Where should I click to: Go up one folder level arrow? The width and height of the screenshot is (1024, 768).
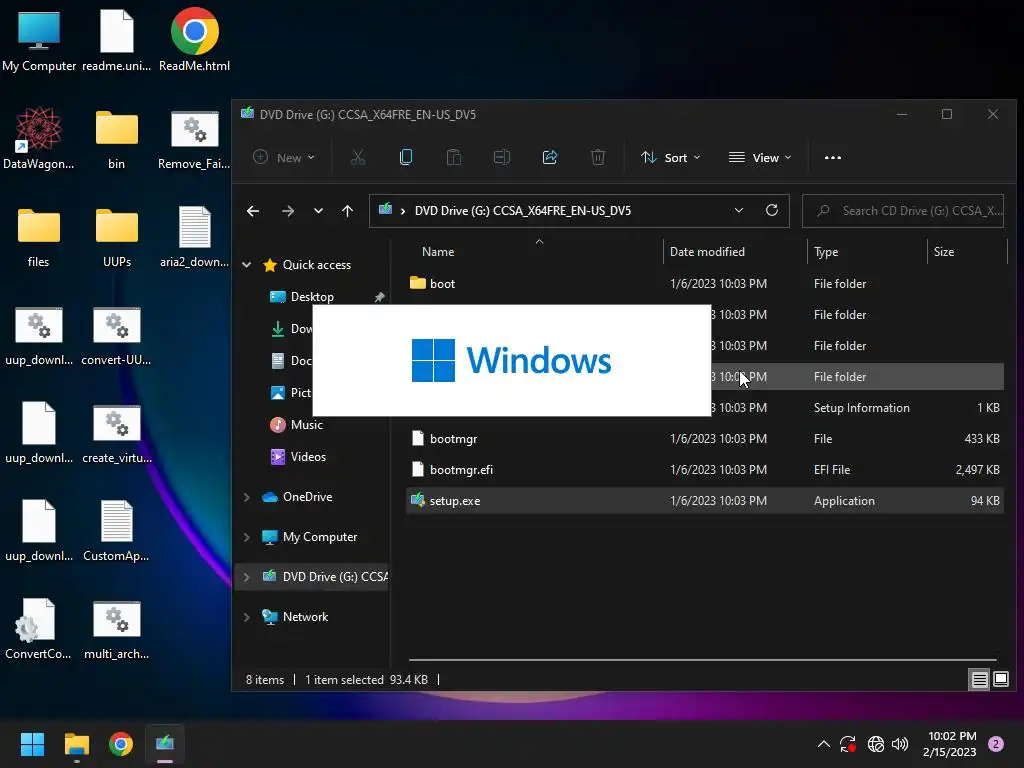point(347,211)
